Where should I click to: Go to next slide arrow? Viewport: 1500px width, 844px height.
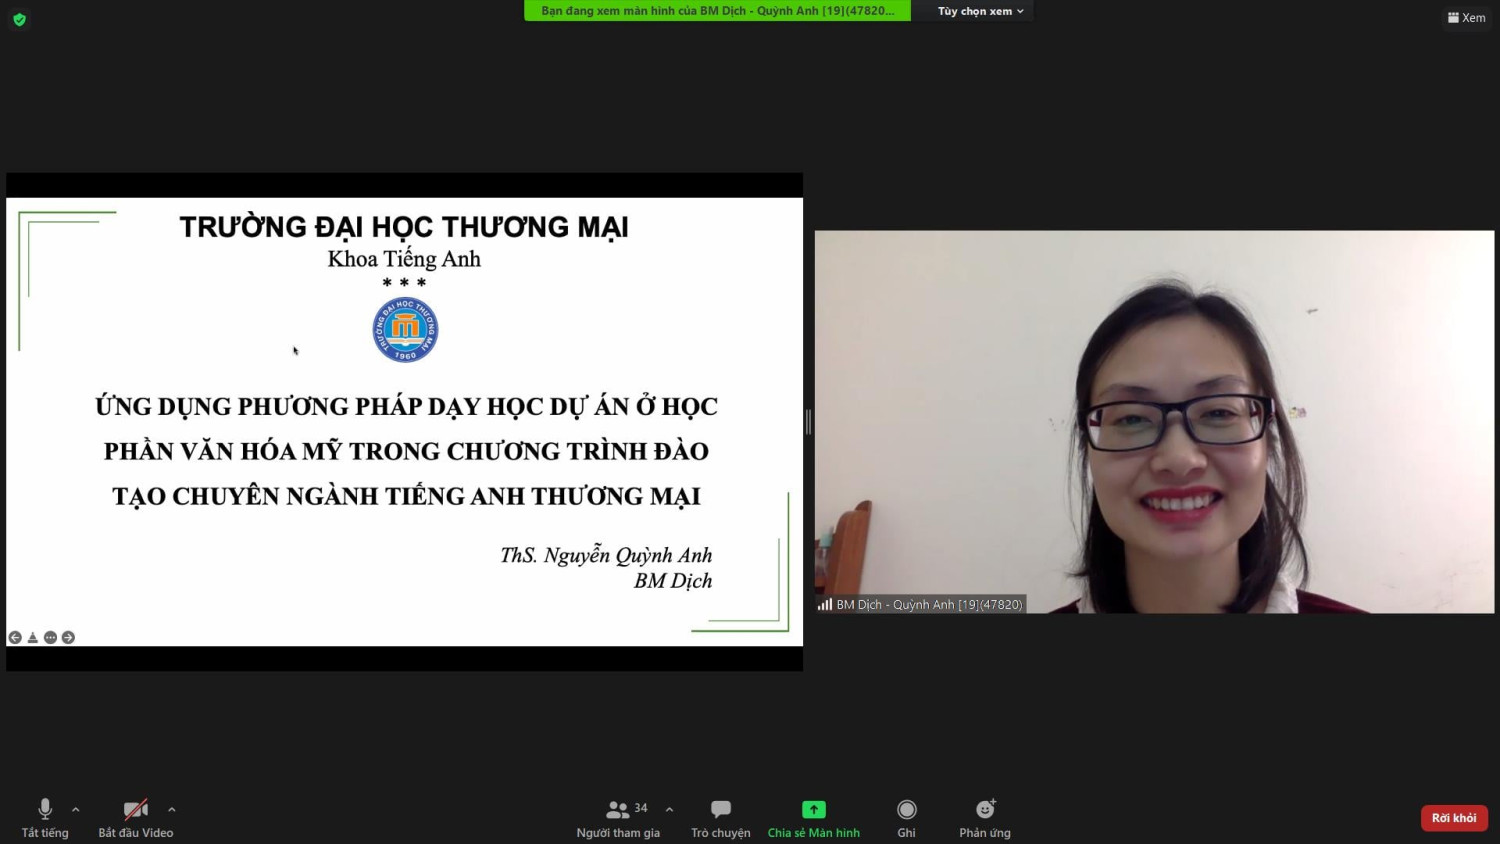pos(69,638)
